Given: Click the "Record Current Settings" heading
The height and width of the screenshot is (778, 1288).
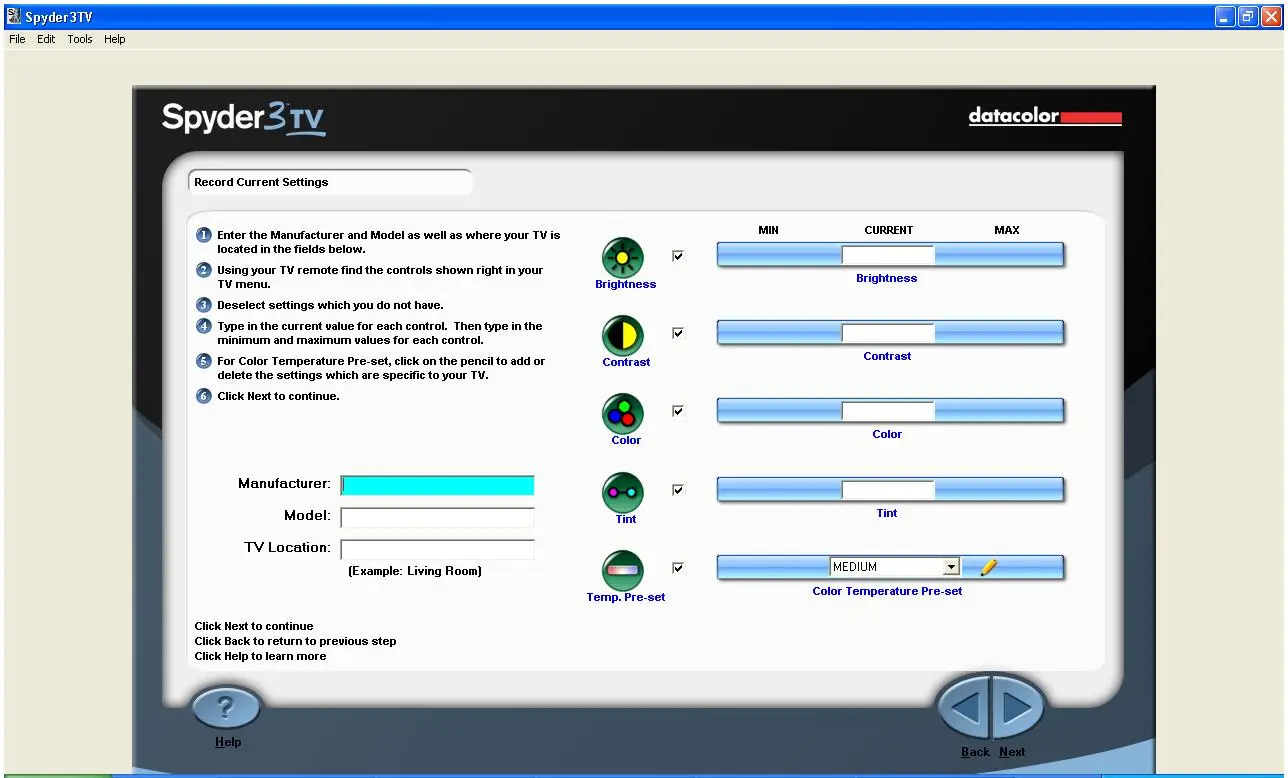Looking at the screenshot, I should click(261, 182).
